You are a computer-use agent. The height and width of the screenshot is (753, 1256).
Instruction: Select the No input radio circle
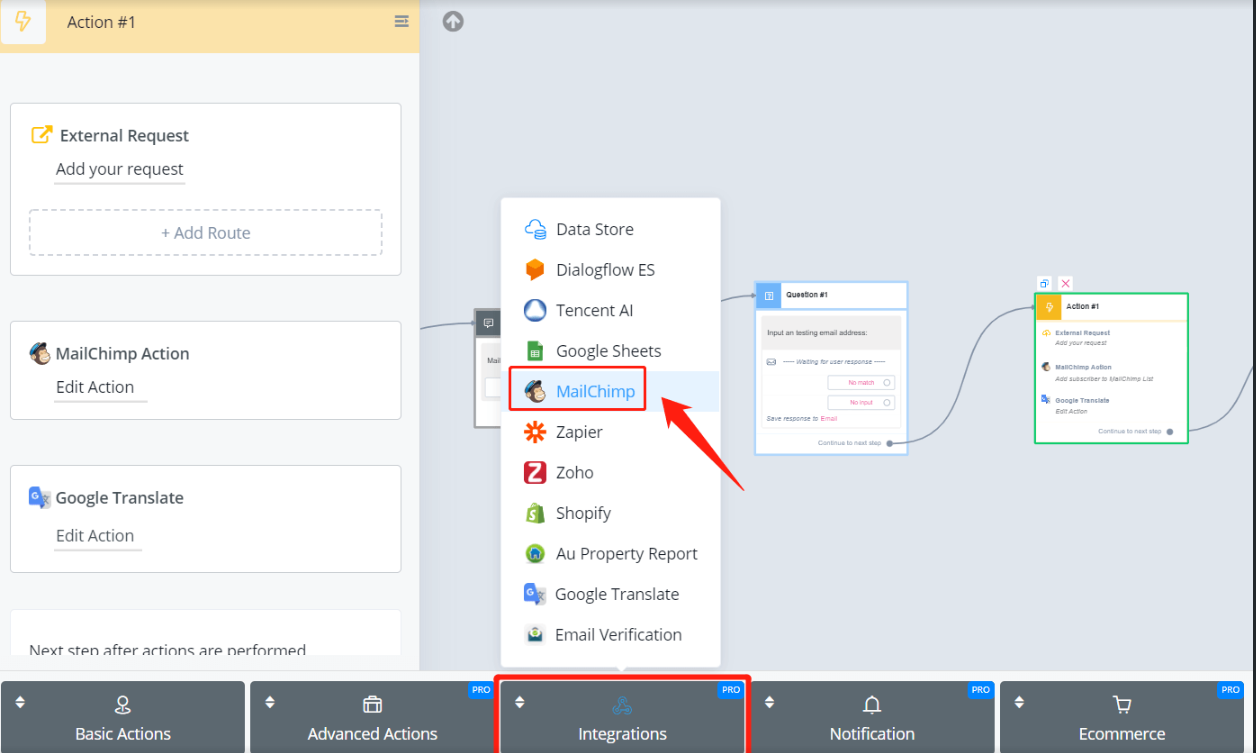point(886,402)
